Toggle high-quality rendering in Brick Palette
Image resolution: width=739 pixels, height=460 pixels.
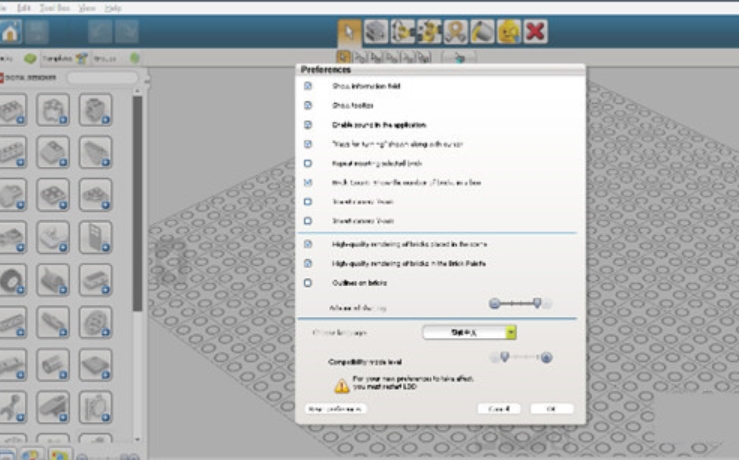coord(308,263)
